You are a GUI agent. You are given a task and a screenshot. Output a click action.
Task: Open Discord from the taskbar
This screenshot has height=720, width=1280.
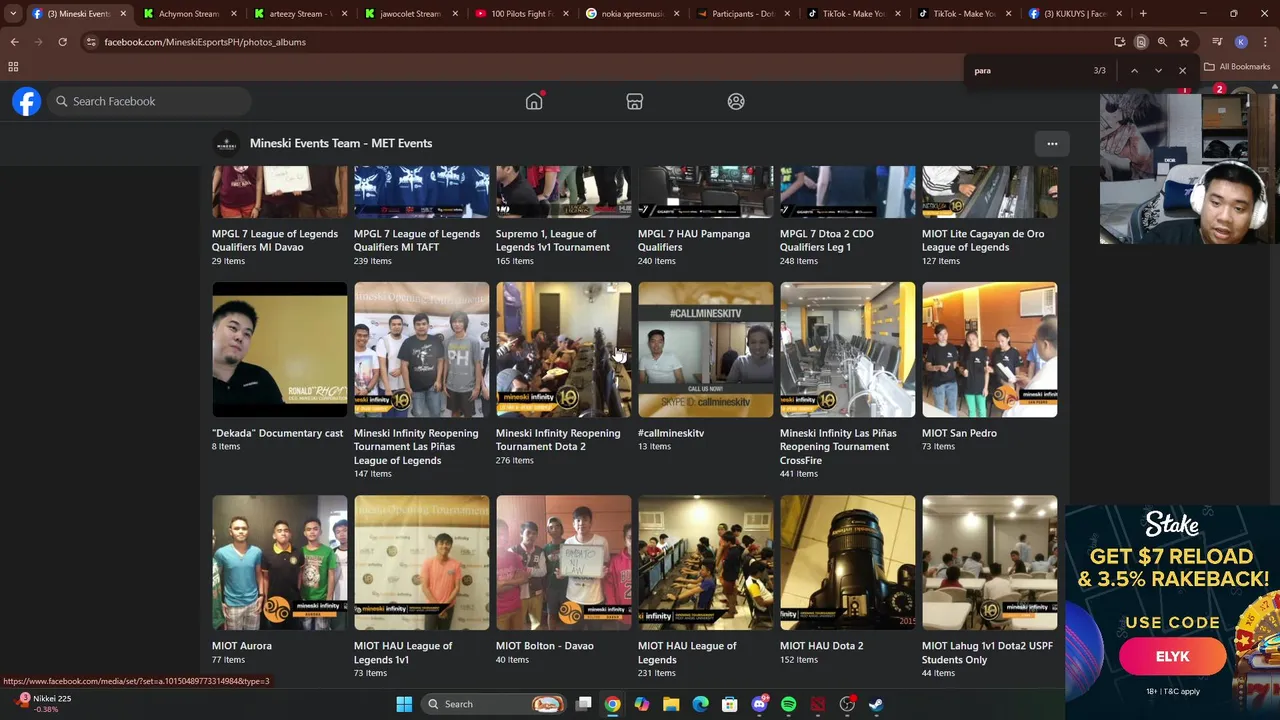[x=760, y=704]
